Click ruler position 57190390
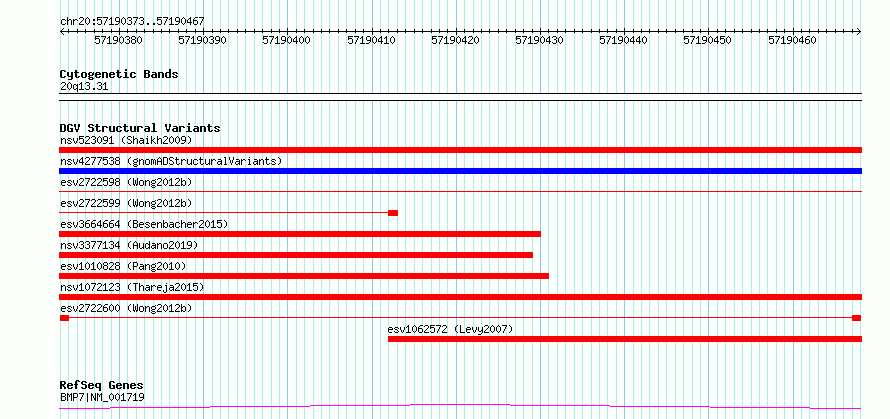 203,40
